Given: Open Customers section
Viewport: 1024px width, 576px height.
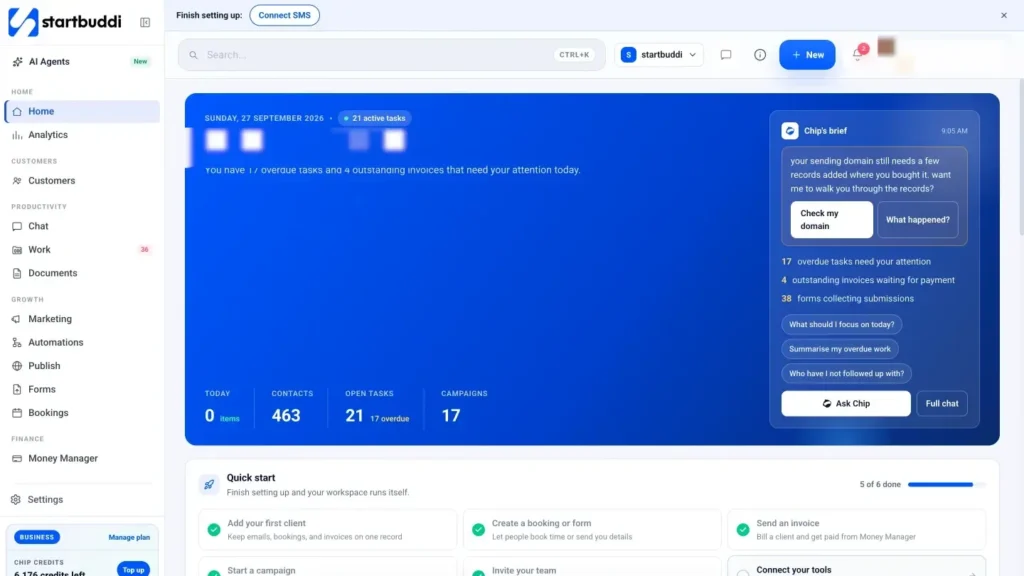Looking at the screenshot, I should pos(82,180).
